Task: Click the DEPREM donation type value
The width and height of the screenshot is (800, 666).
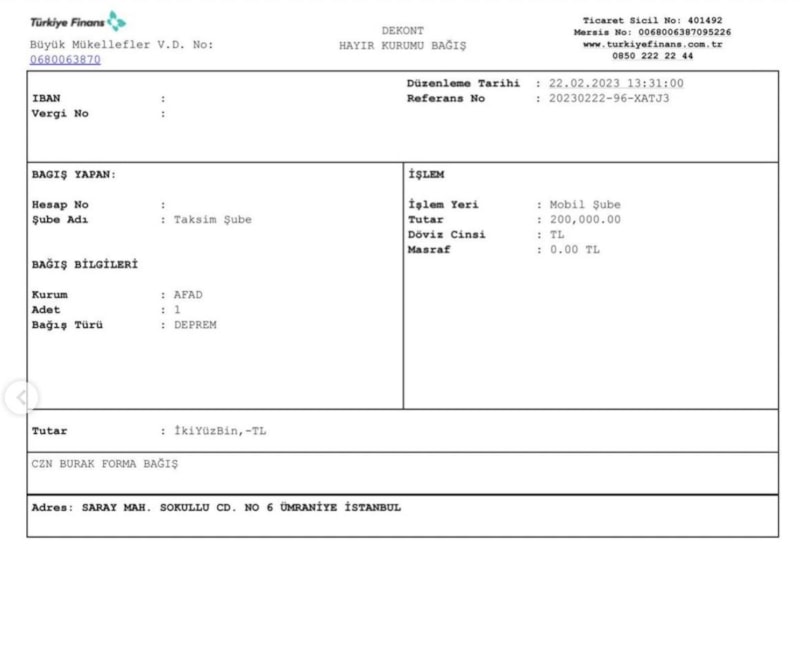Action: click(195, 325)
